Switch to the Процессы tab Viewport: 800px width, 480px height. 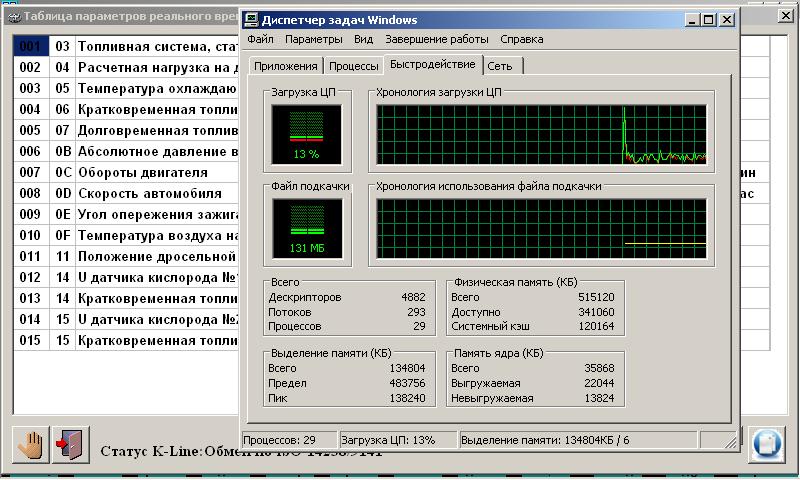353,66
